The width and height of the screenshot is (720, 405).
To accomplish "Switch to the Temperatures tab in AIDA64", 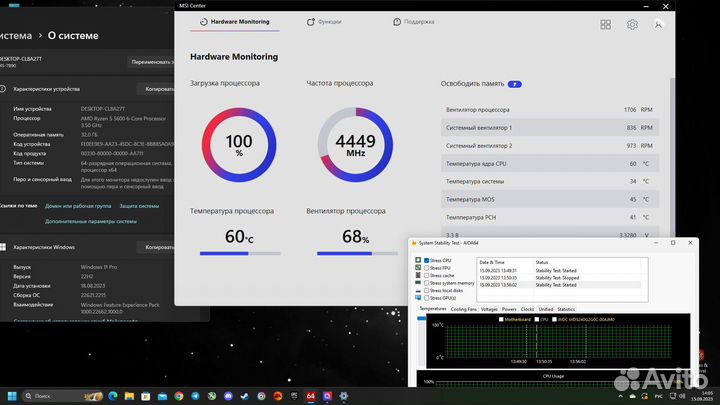I will (x=433, y=309).
